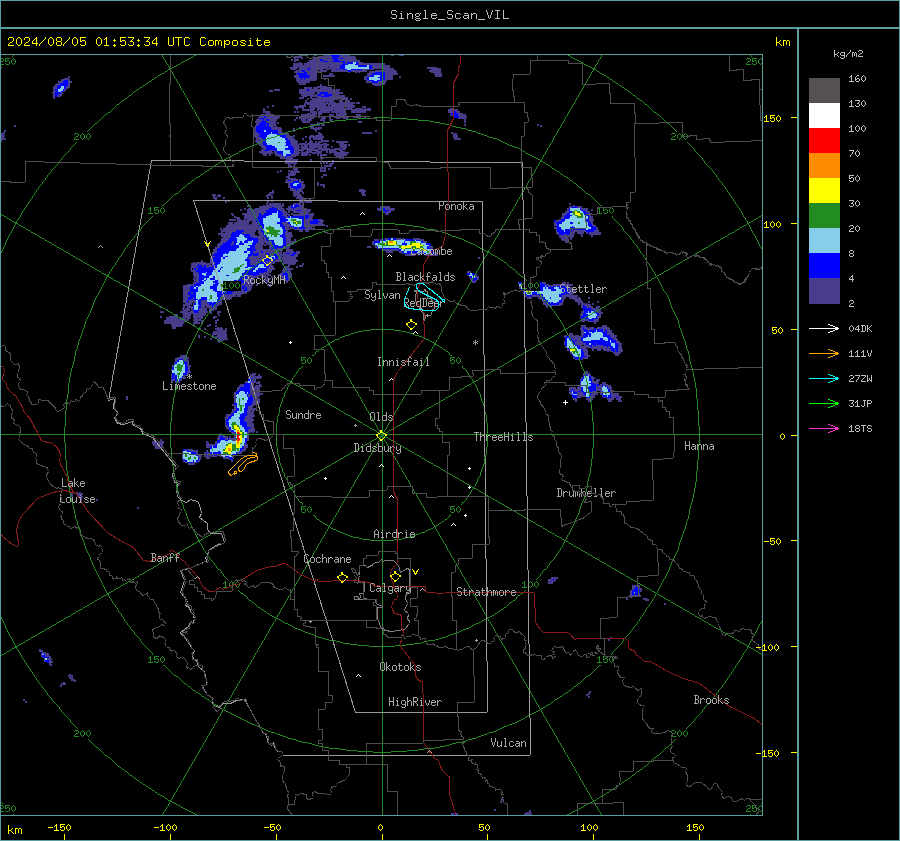
Task: Click the Sylvan label on the map
Action: tap(382, 295)
